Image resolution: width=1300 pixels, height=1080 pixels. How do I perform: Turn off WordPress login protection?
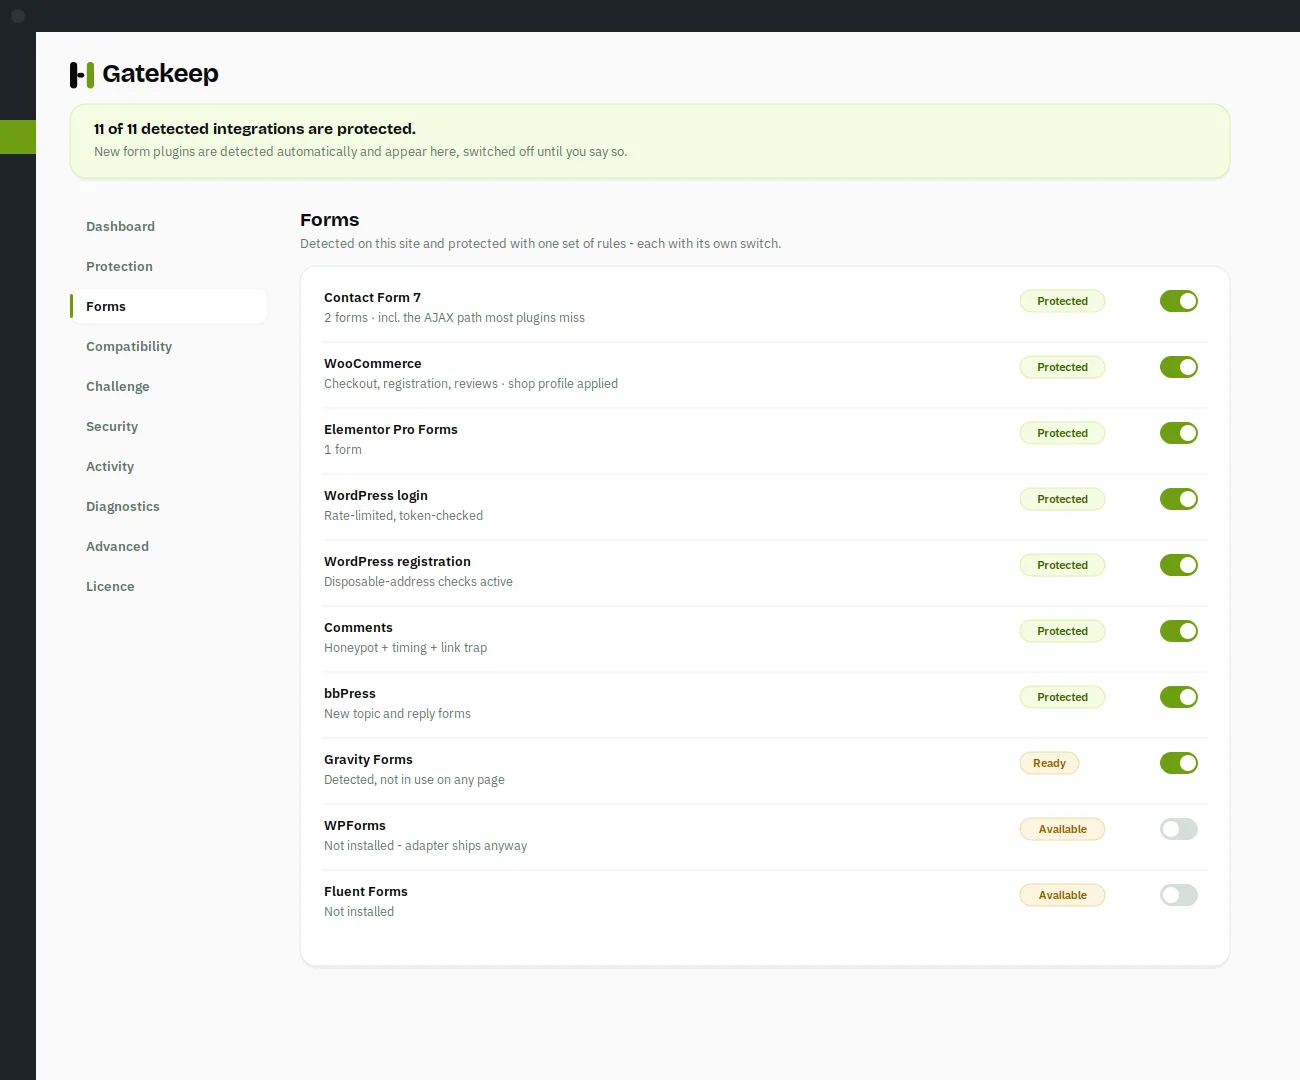[1179, 499]
